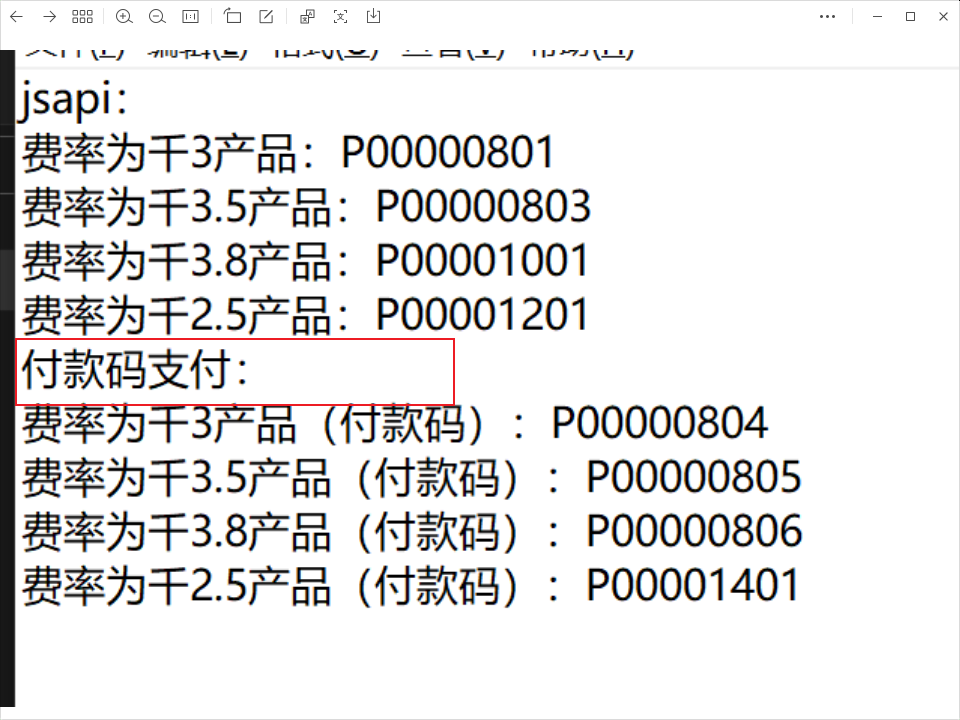Close the image viewer window
The width and height of the screenshot is (960, 720).
point(942,16)
